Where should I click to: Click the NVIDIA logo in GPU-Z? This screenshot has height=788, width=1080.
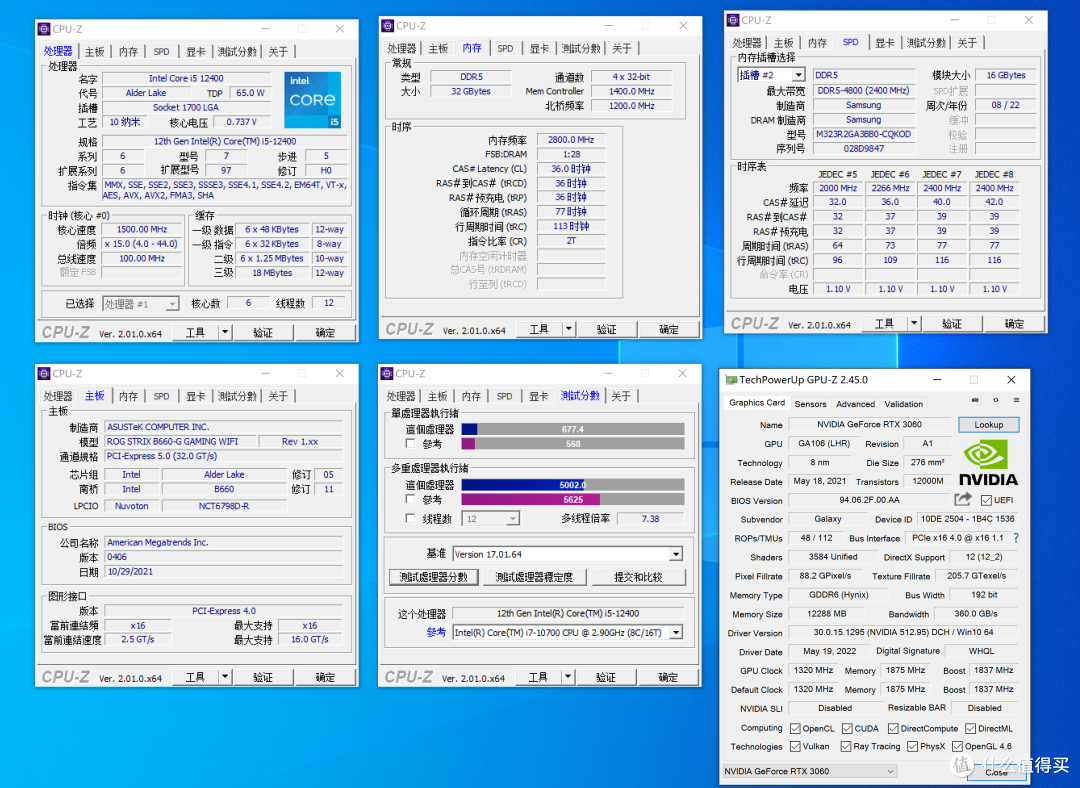(988, 464)
